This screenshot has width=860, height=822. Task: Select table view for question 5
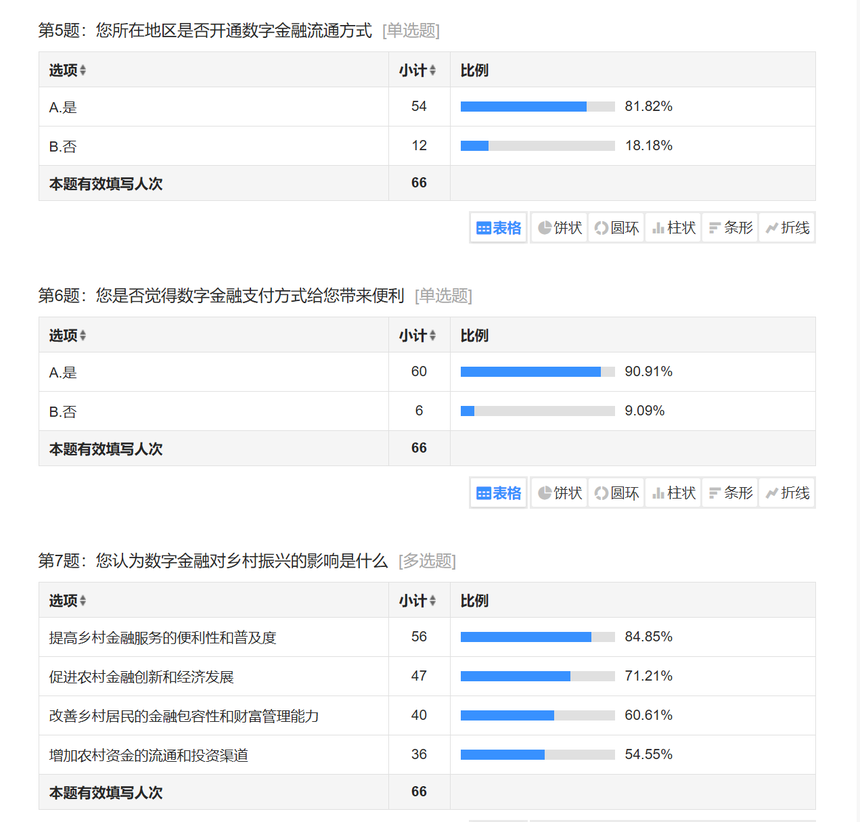click(x=499, y=228)
